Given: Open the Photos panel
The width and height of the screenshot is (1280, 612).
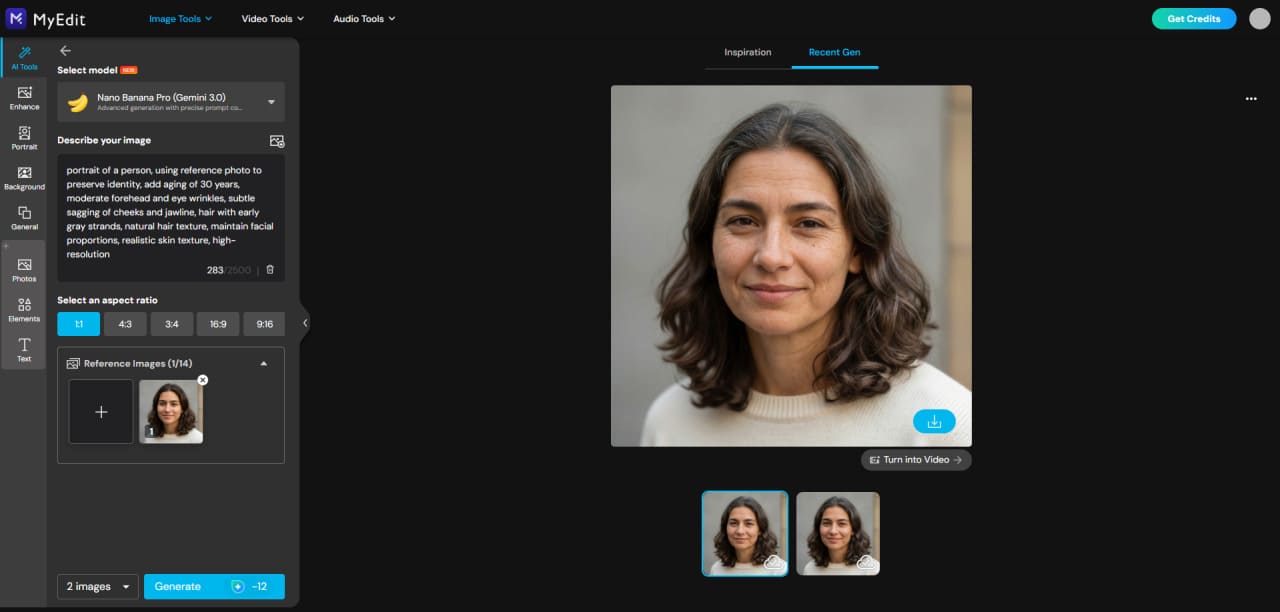Looking at the screenshot, I should coord(24,270).
